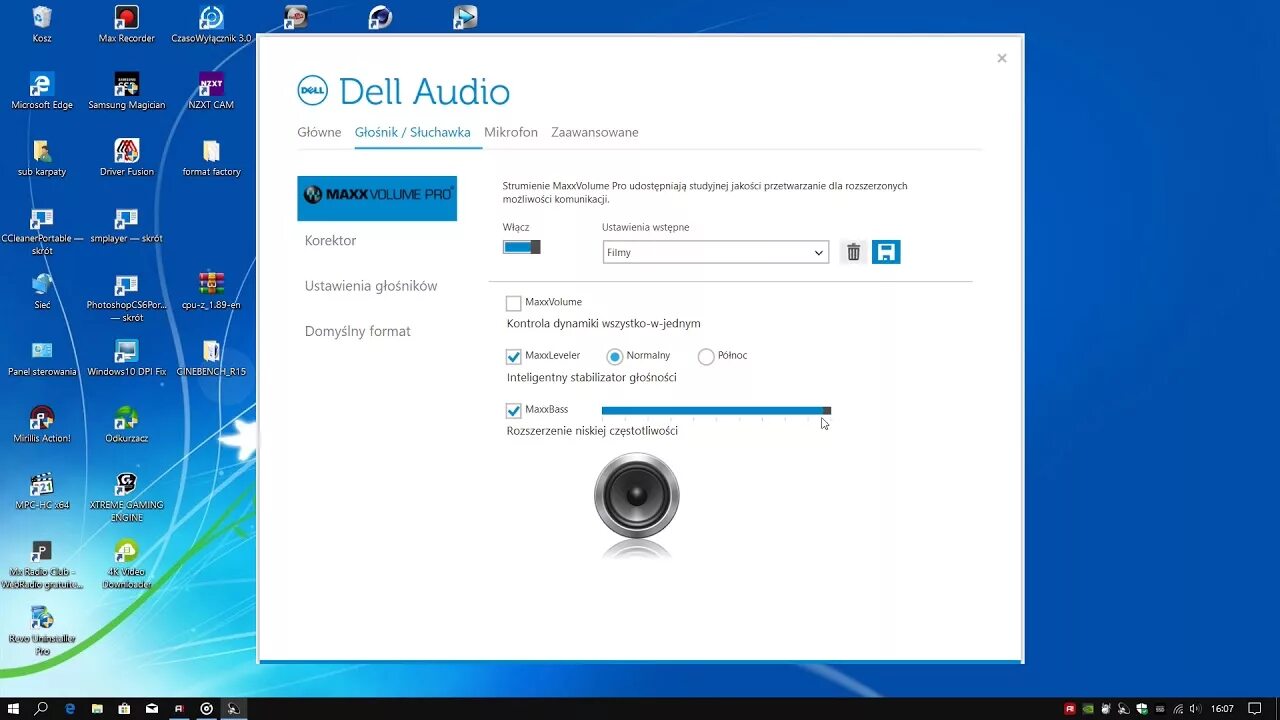This screenshot has height=720, width=1280.
Task: Open the Windows Start menu
Action: 14,708
